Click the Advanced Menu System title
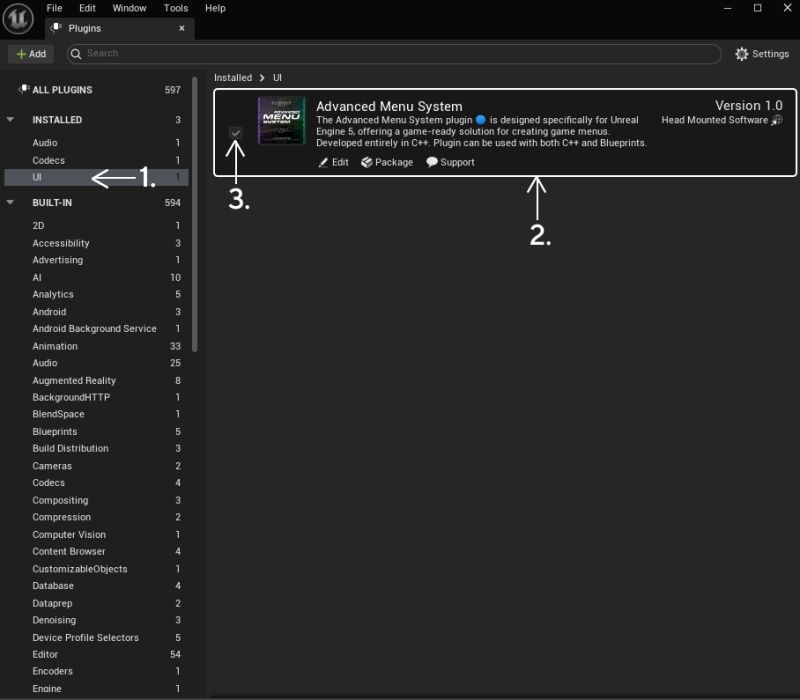Image resolution: width=800 pixels, height=700 pixels. 389,106
